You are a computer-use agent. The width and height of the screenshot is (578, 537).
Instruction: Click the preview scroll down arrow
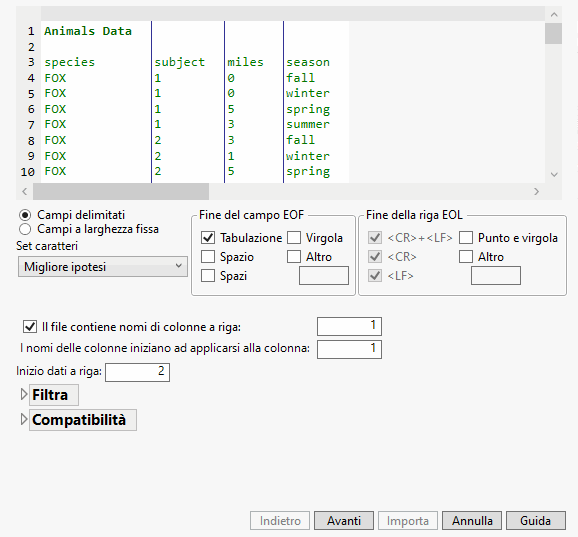pos(554,174)
